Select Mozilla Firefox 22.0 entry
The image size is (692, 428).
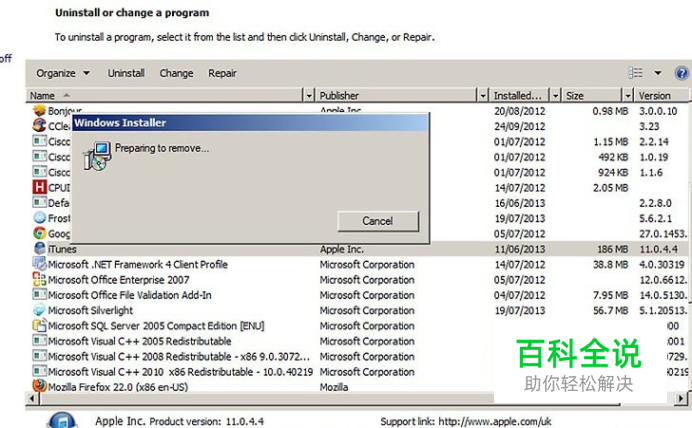click(118, 387)
